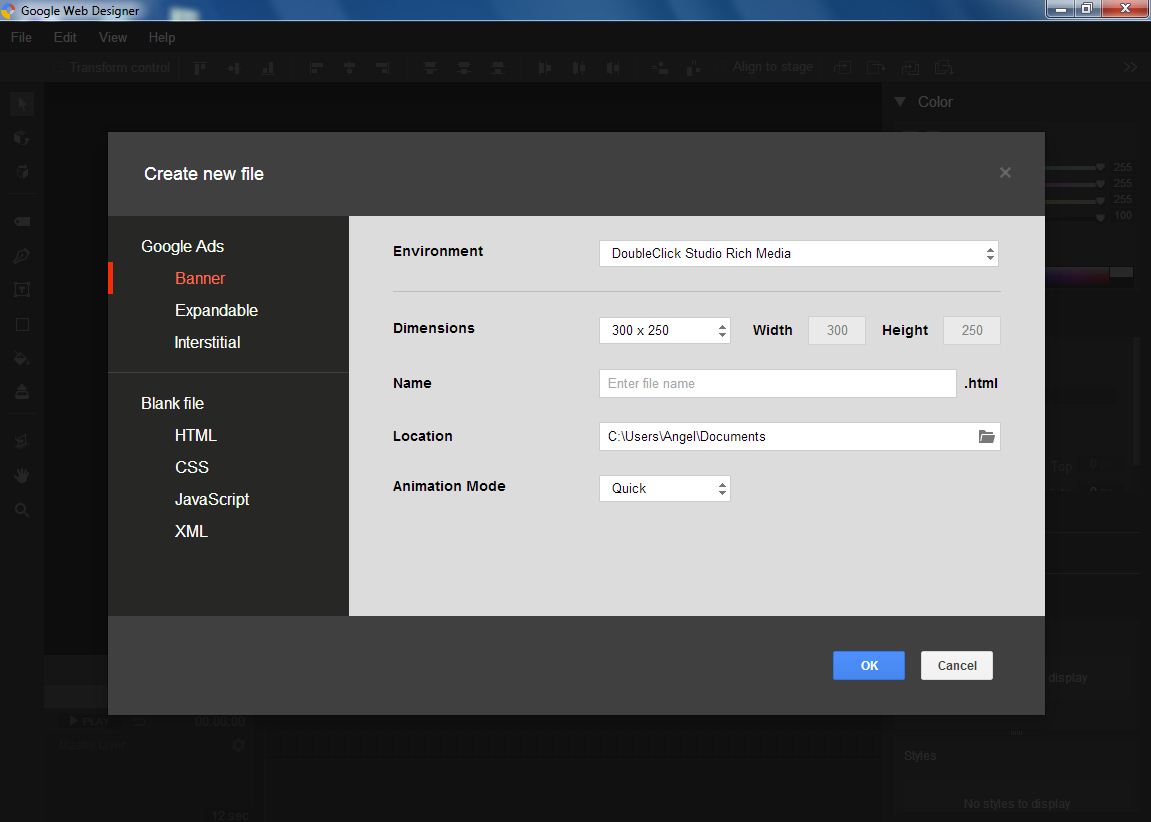Choose HTML under Blank file
The image size is (1151, 822).
(x=195, y=435)
